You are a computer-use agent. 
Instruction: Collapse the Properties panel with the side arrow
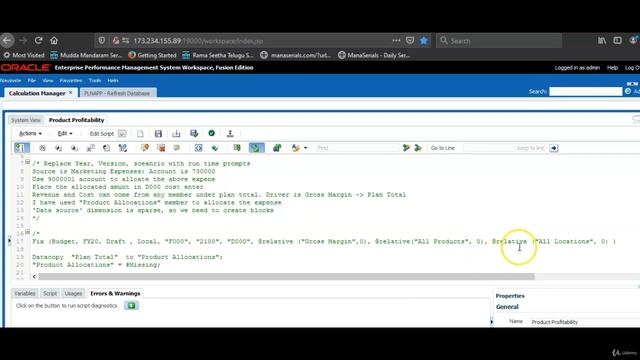[491, 322]
